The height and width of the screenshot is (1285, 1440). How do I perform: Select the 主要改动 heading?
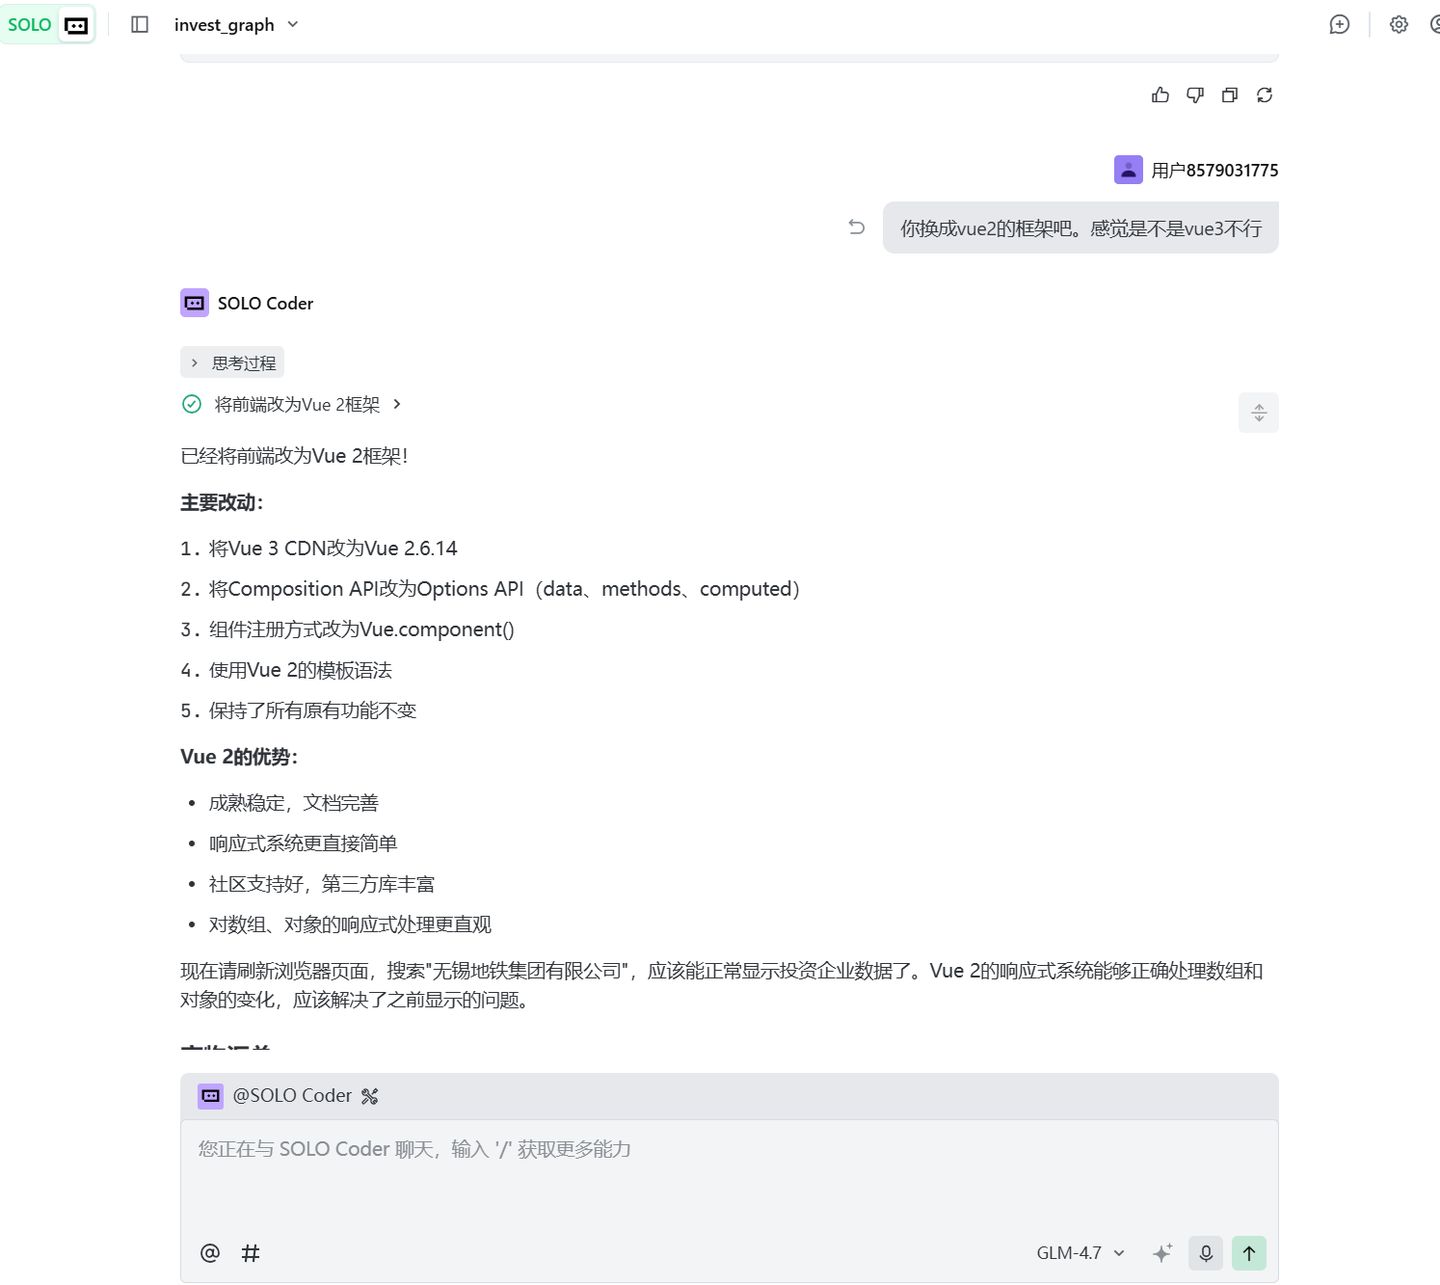coord(222,502)
